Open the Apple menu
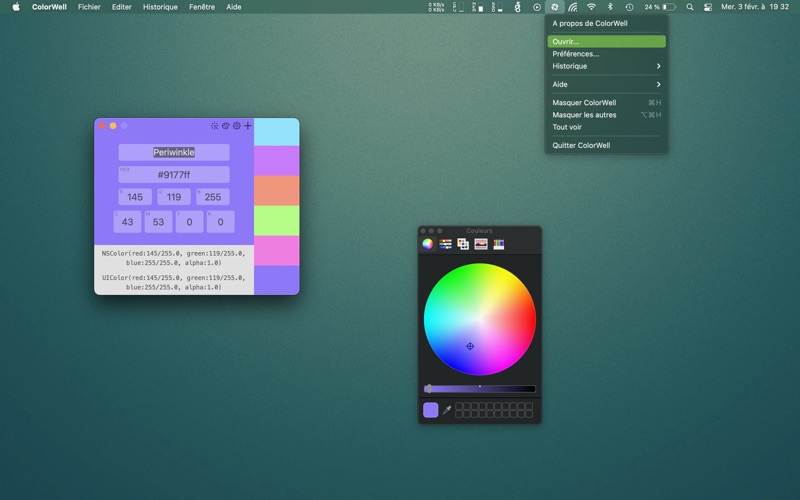Image resolution: width=800 pixels, height=500 pixels. [x=16, y=7]
